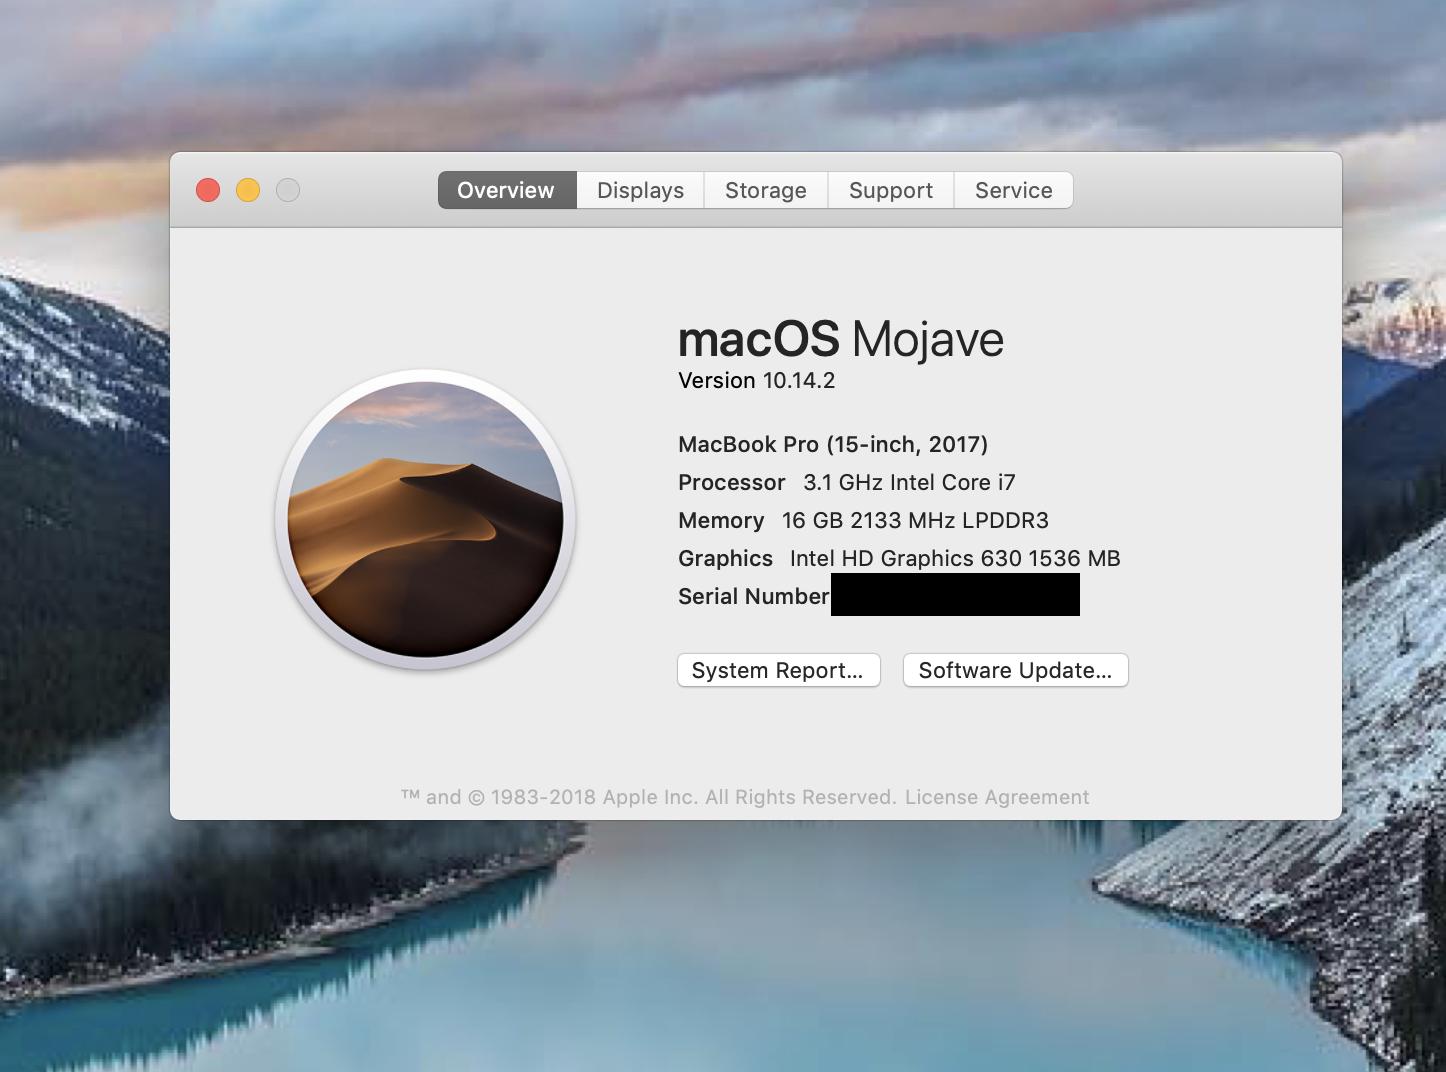This screenshot has width=1446, height=1072.
Task: Click the System Report... button
Action: [x=779, y=670]
